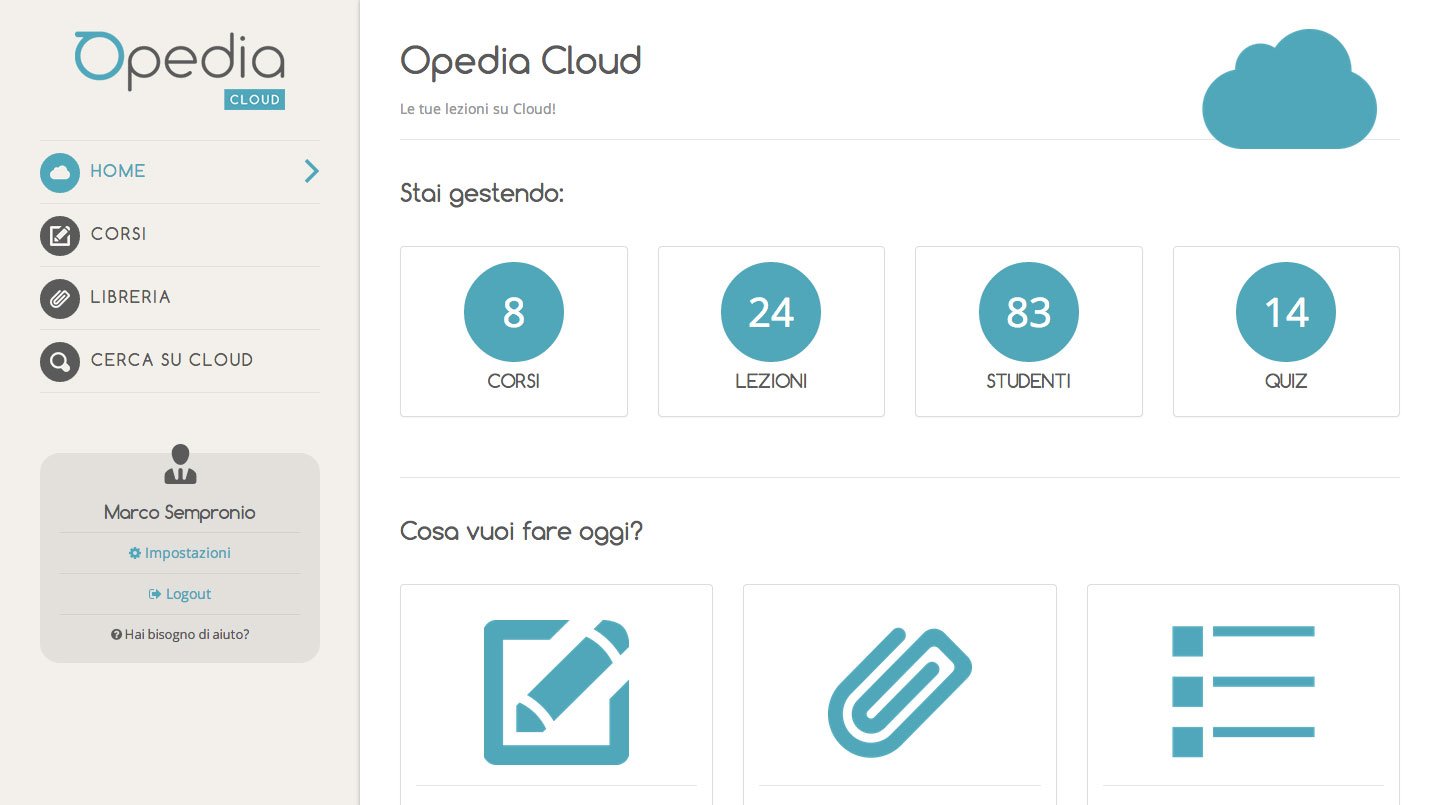Click 'Hai bisogno di aiuto?' help link

click(x=180, y=634)
